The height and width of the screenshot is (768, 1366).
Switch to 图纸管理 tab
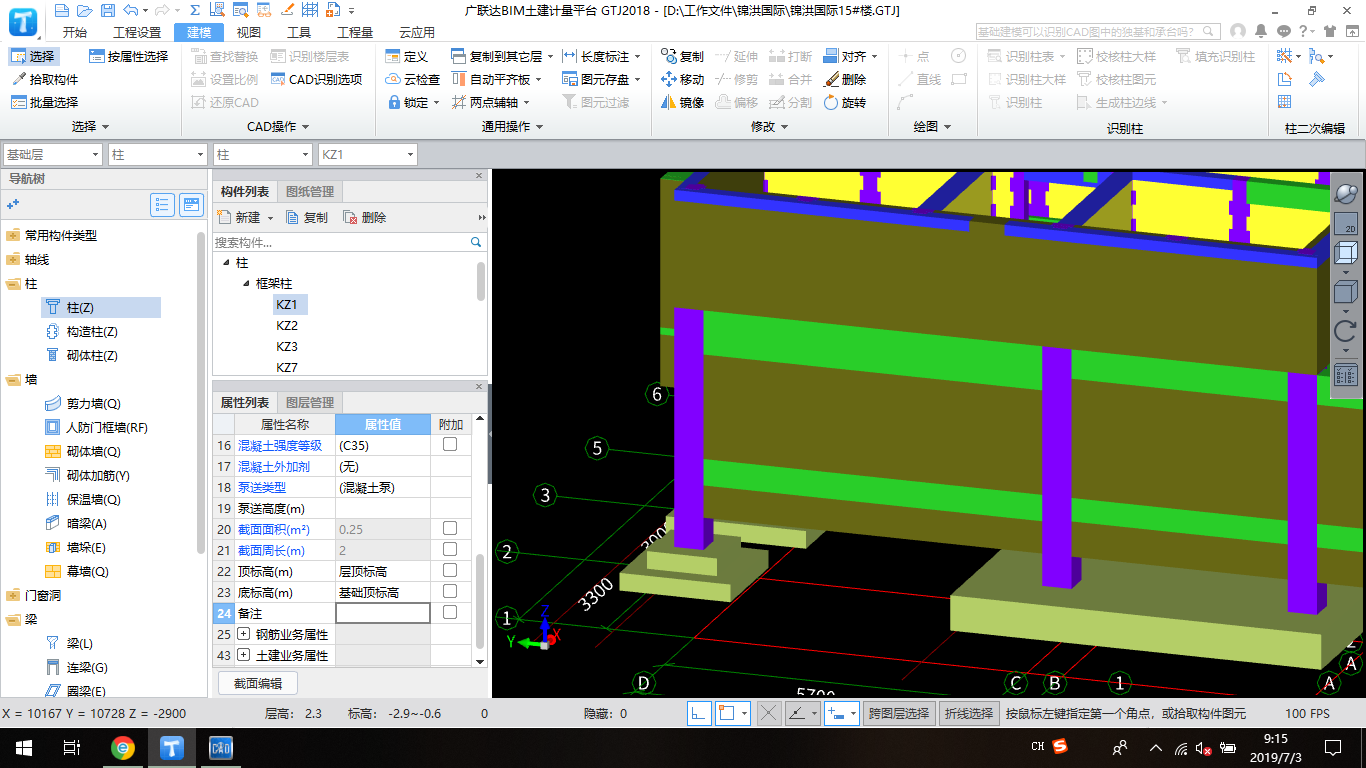coord(310,191)
